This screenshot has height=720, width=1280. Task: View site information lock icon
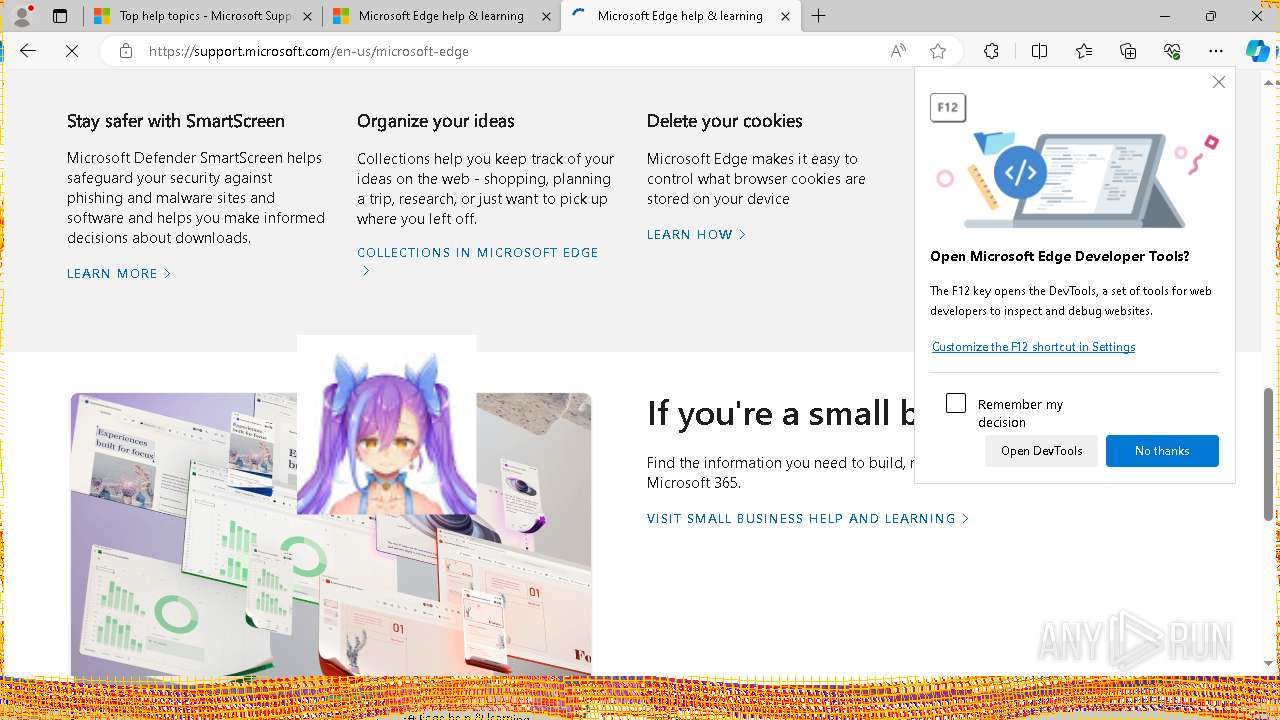[x=126, y=51]
